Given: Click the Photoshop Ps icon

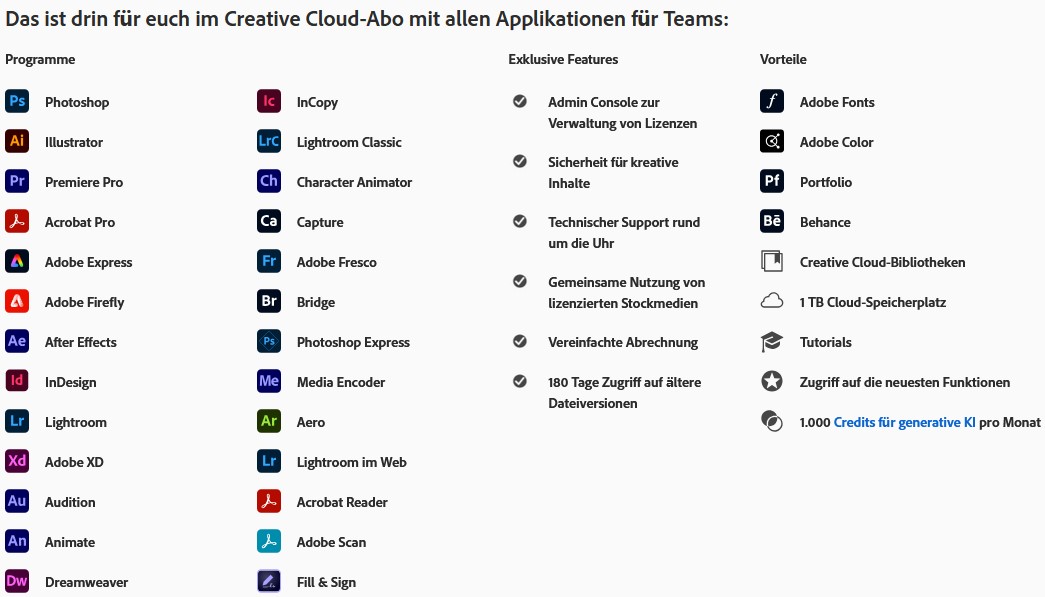Looking at the screenshot, I should [17, 101].
